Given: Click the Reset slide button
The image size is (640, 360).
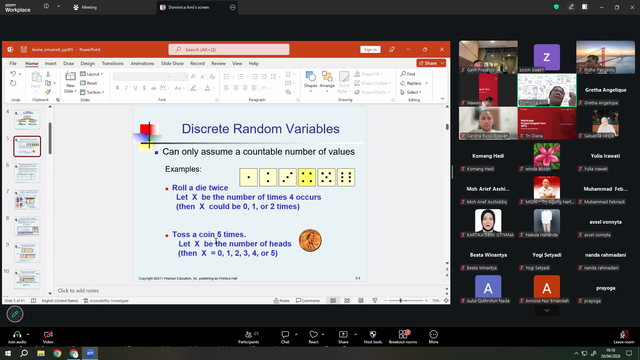Looking at the screenshot, I should coord(89,83).
